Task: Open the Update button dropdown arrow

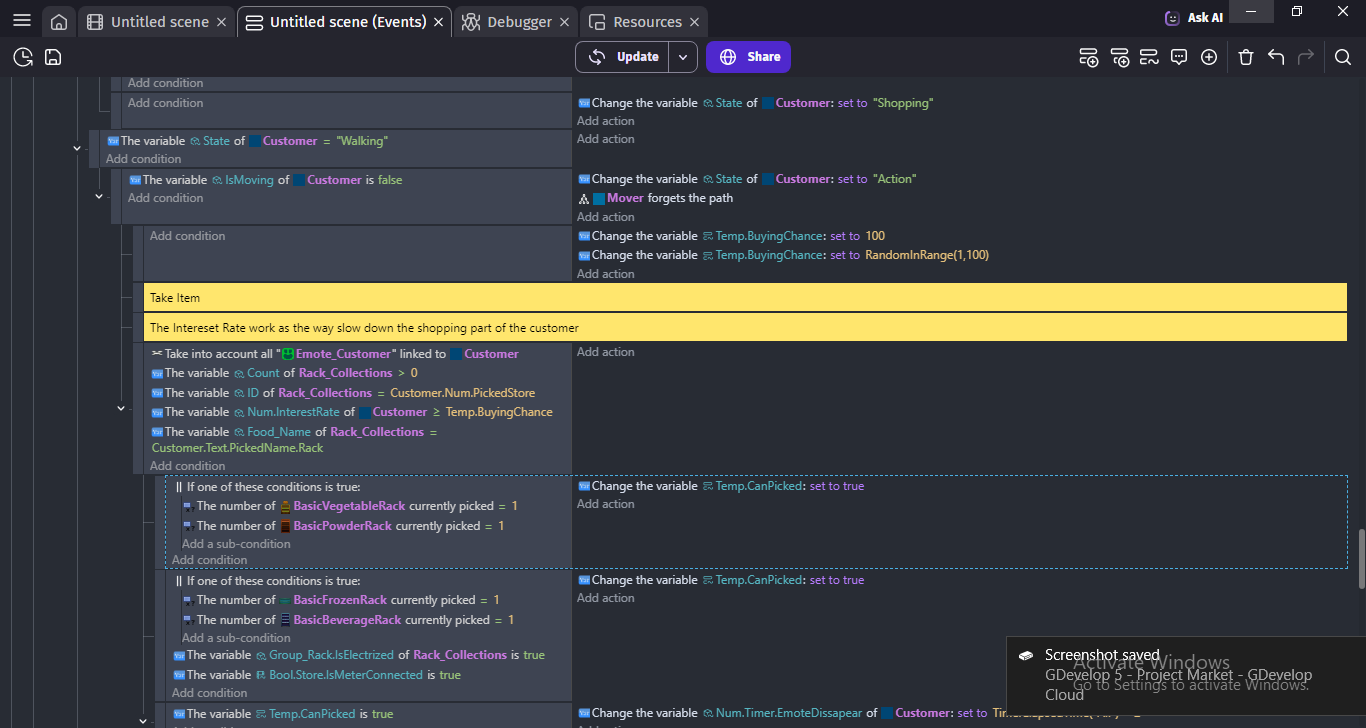Action: pos(683,57)
